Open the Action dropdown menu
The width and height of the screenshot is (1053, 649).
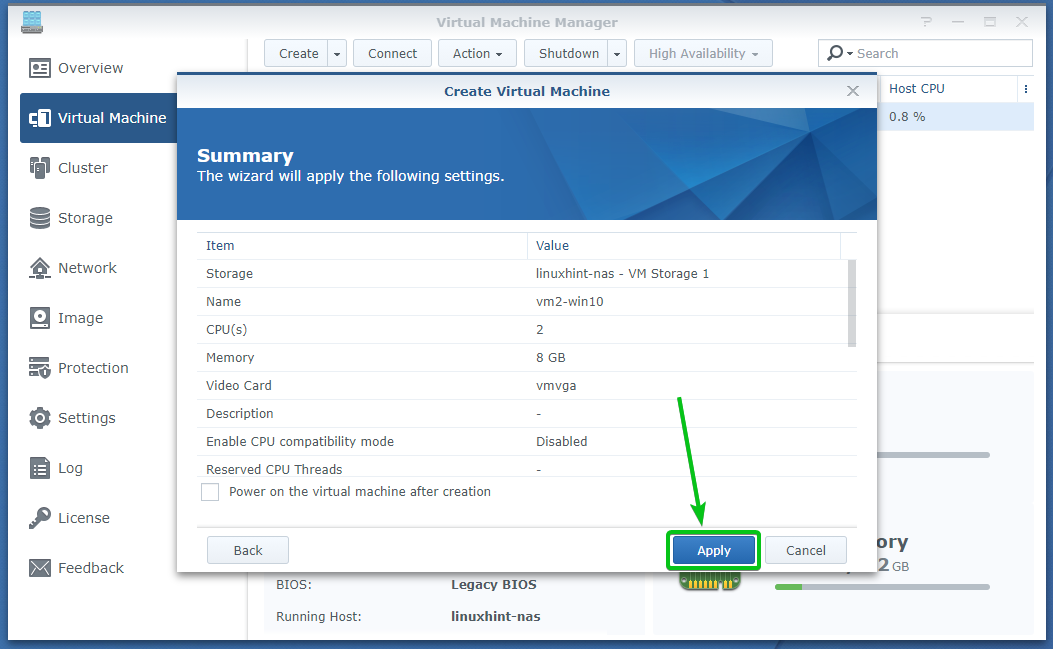pyautogui.click(x=477, y=54)
